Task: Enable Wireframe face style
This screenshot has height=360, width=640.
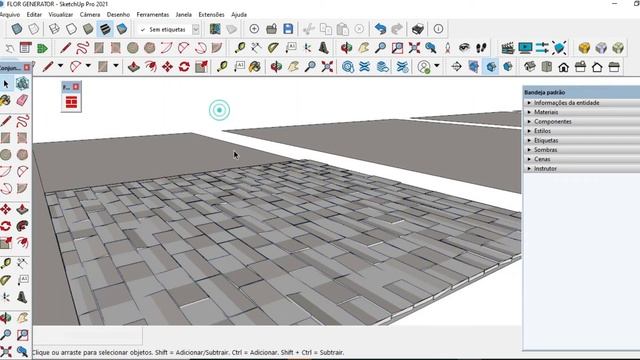Action: [54, 29]
